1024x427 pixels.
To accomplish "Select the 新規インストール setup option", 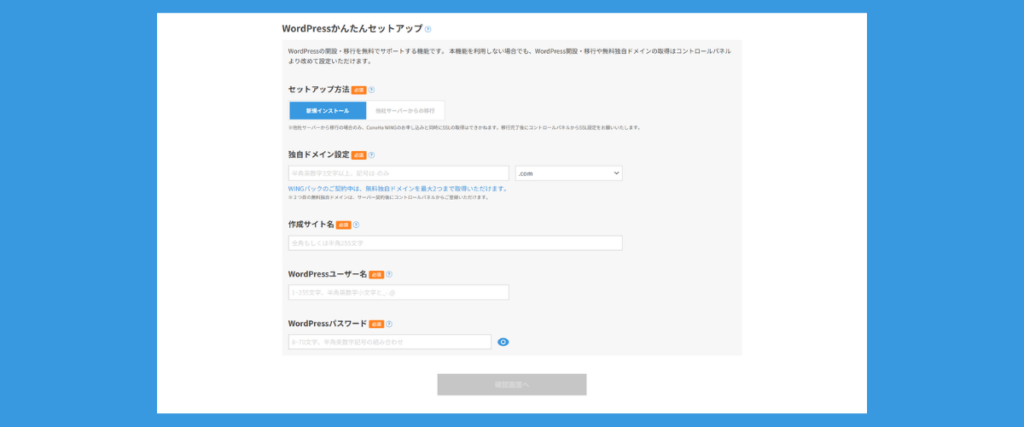I will click(x=328, y=110).
